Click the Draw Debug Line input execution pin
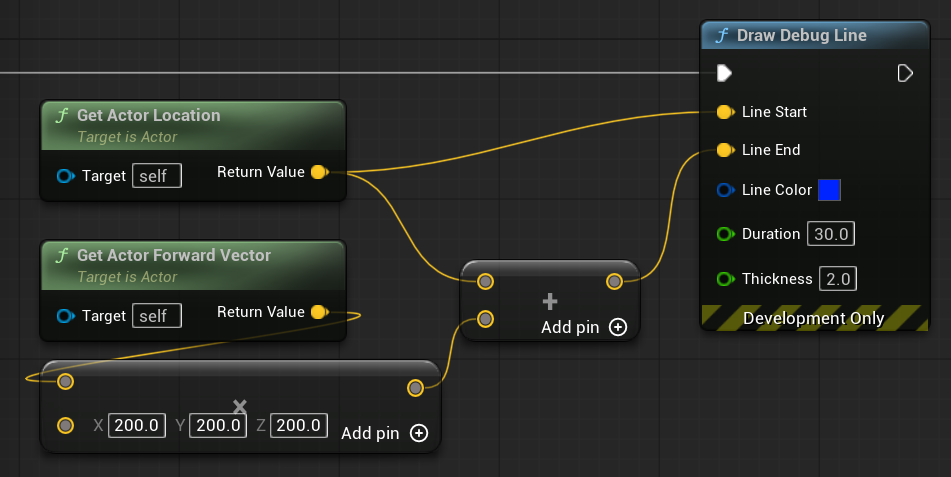The image size is (951, 477). point(725,73)
